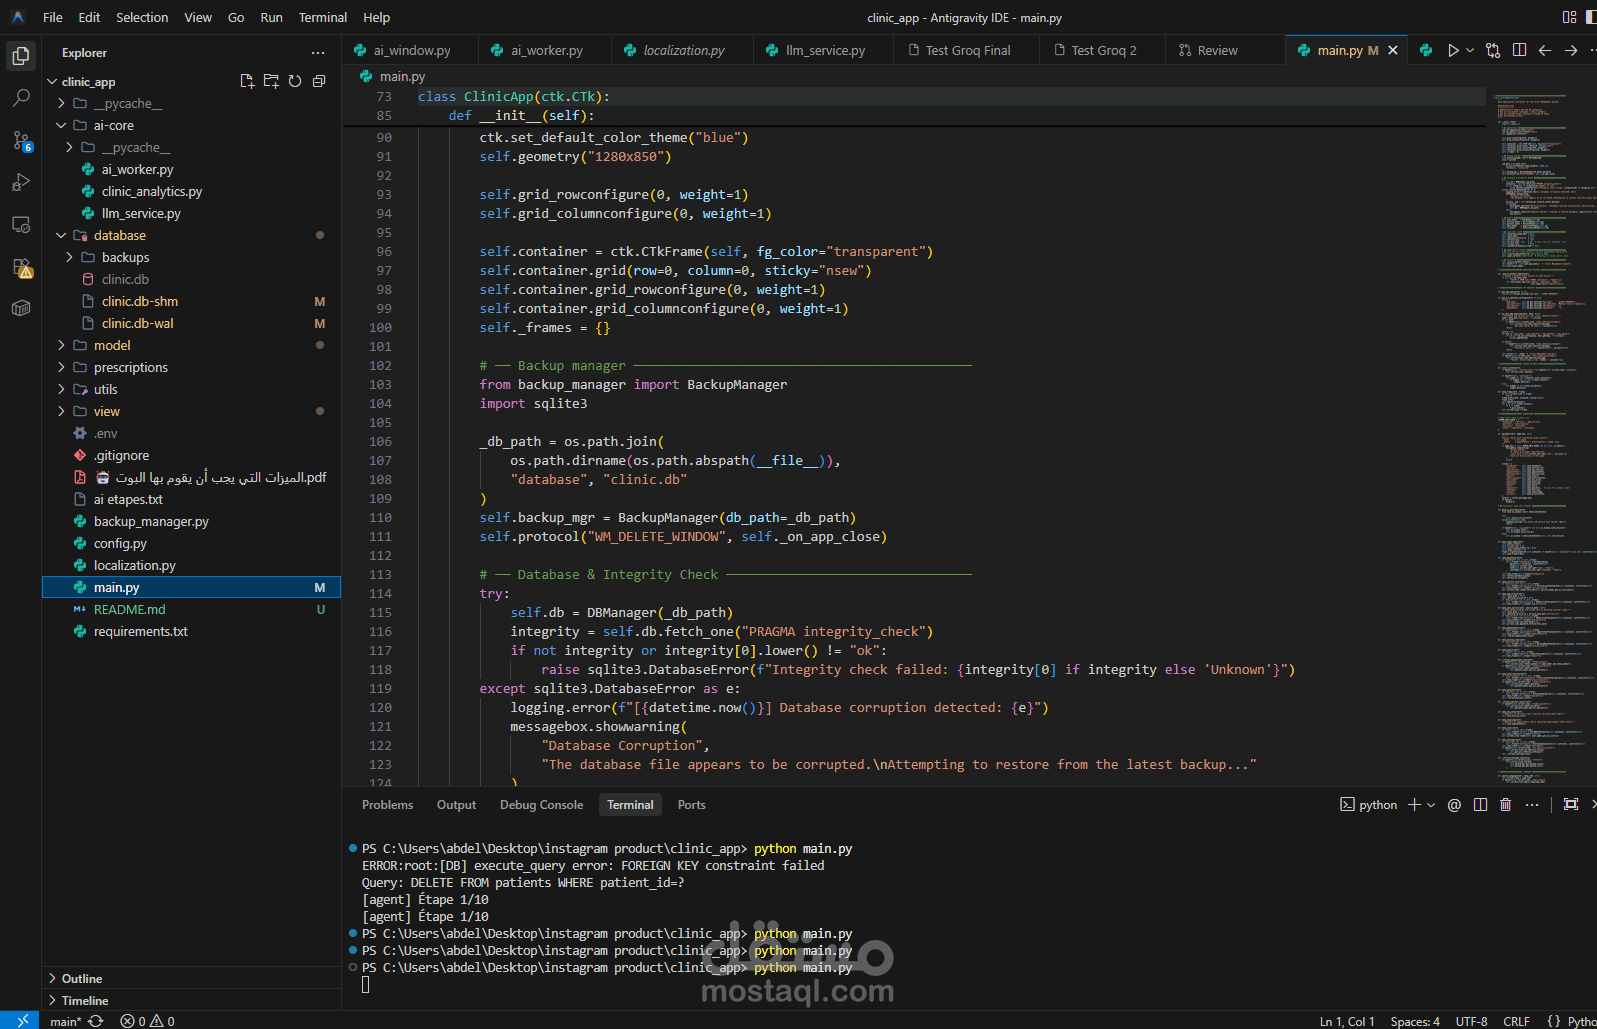Customize layout from the title bar icon
Viewport: 1597px width, 1029px height.
point(1569,17)
